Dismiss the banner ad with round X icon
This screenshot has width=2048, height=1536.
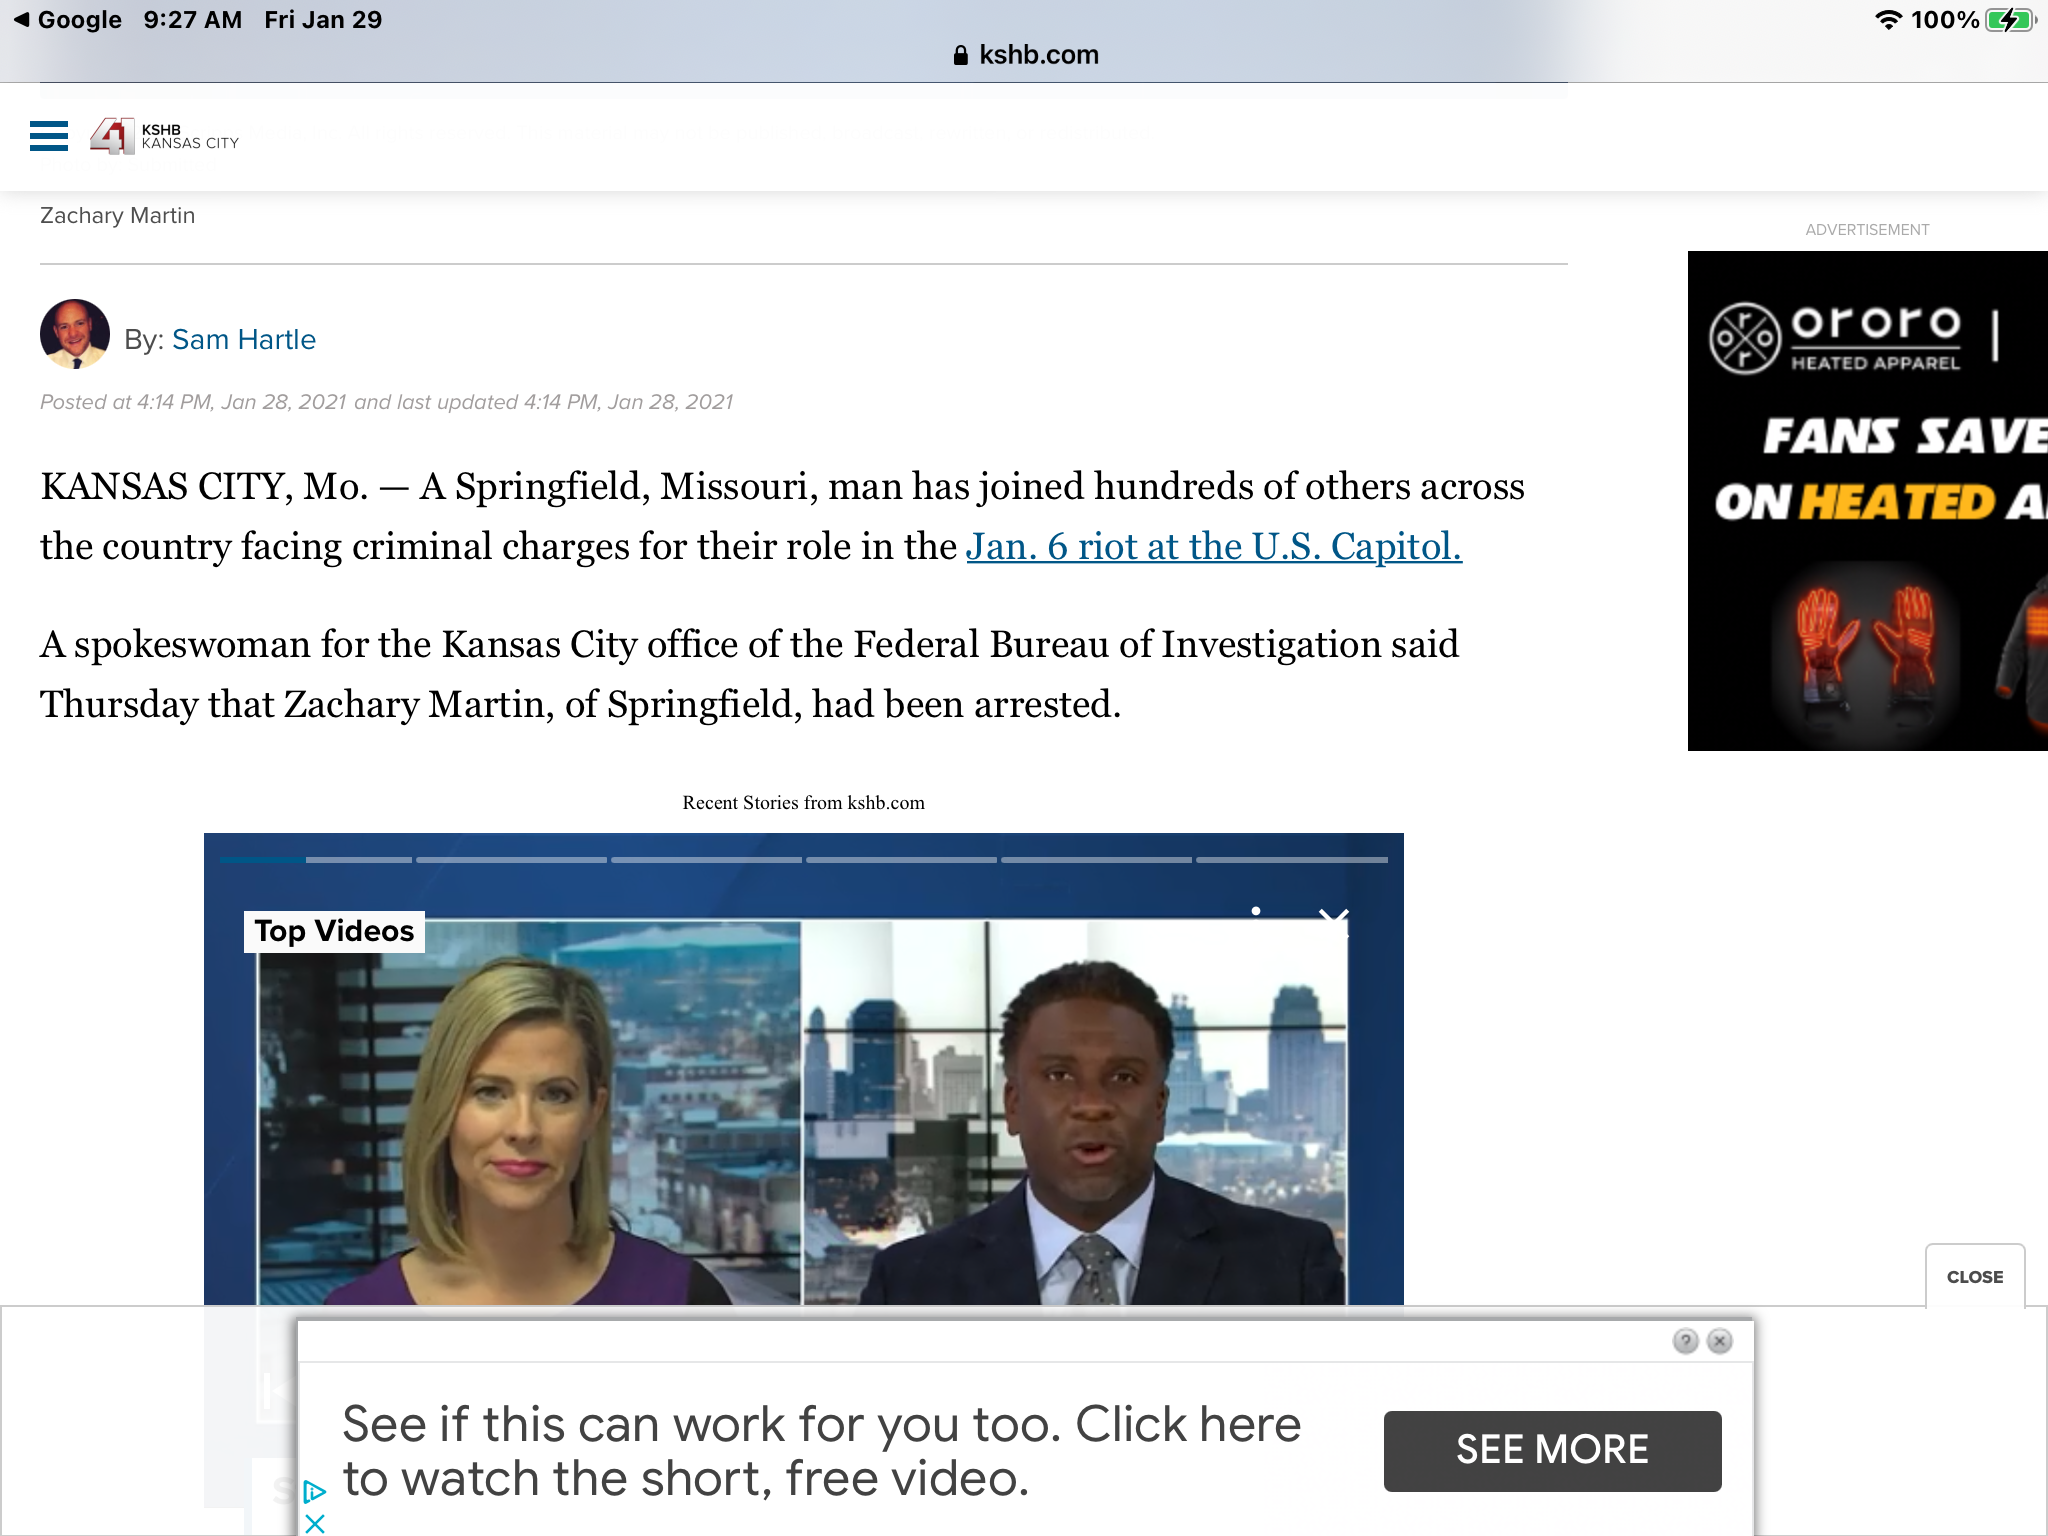pyautogui.click(x=1720, y=1341)
